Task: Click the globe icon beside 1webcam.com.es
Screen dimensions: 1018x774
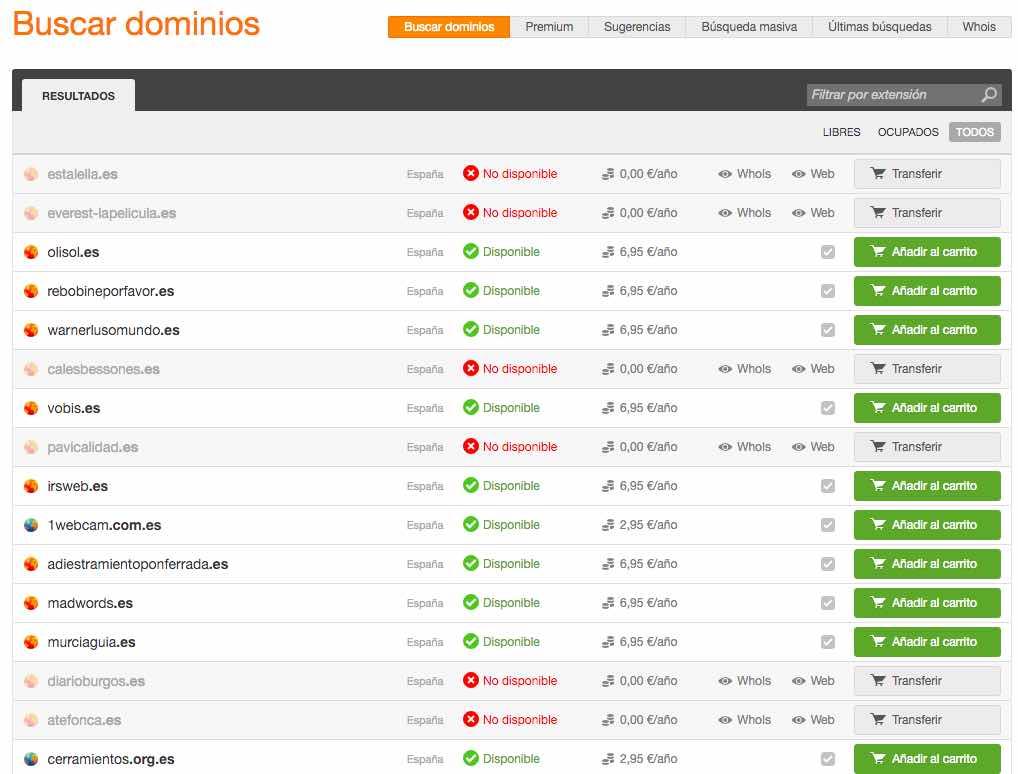Action: [x=31, y=525]
